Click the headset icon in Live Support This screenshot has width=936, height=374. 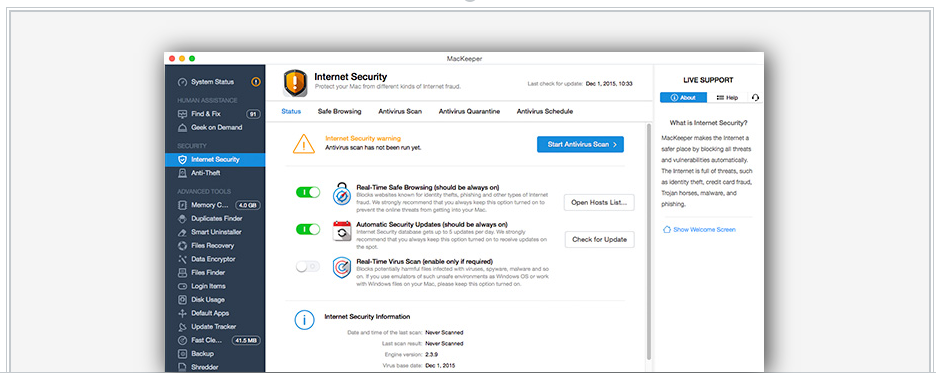coord(756,98)
